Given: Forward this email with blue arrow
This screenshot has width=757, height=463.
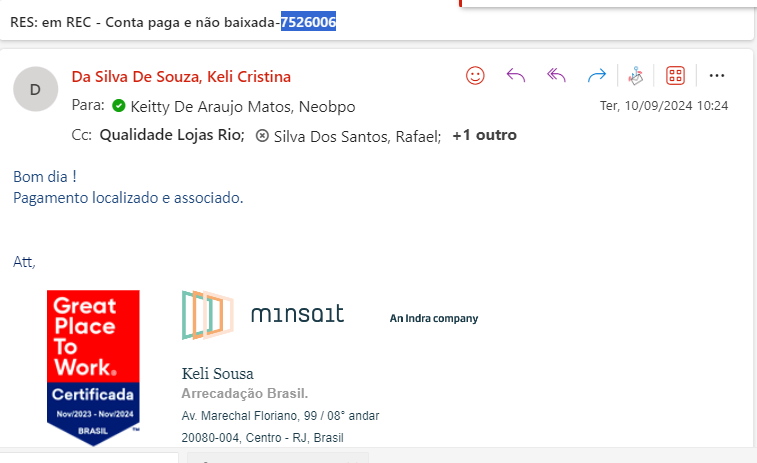Looking at the screenshot, I should (597, 75).
